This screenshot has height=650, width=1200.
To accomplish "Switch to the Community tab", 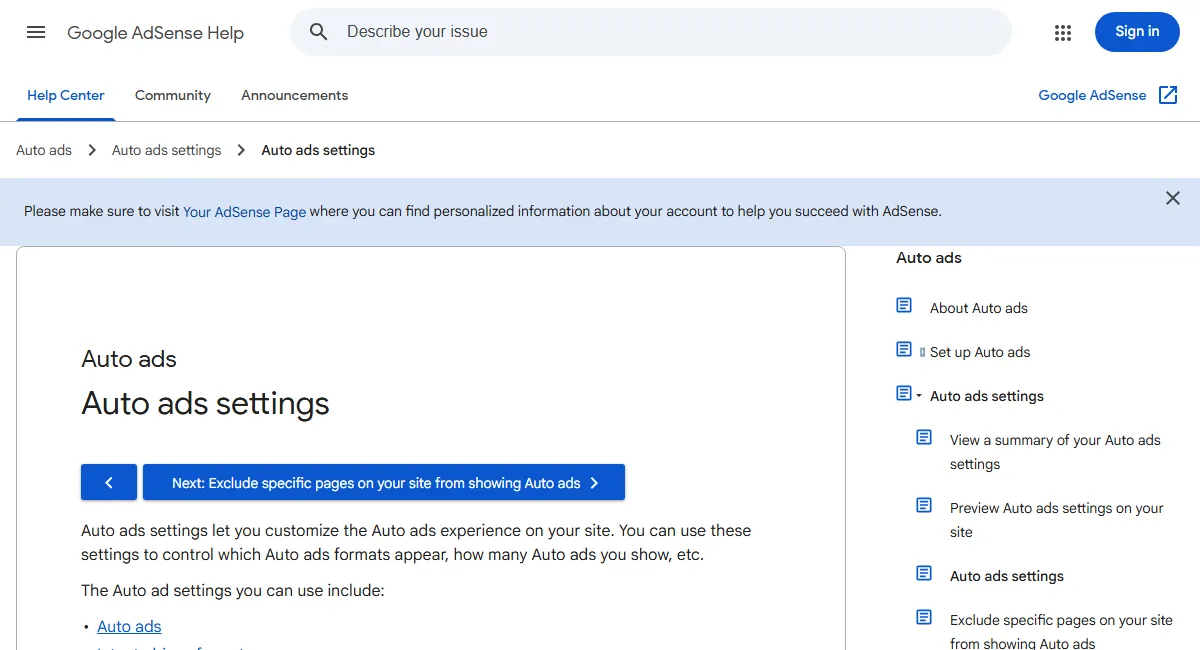I will point(173,95).
